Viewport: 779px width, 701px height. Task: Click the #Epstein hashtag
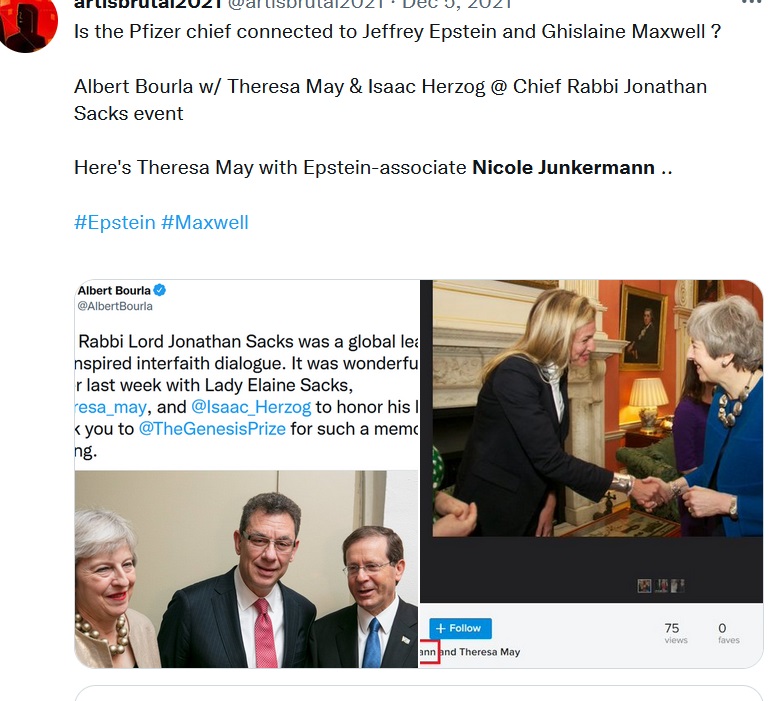coord(115,222)
